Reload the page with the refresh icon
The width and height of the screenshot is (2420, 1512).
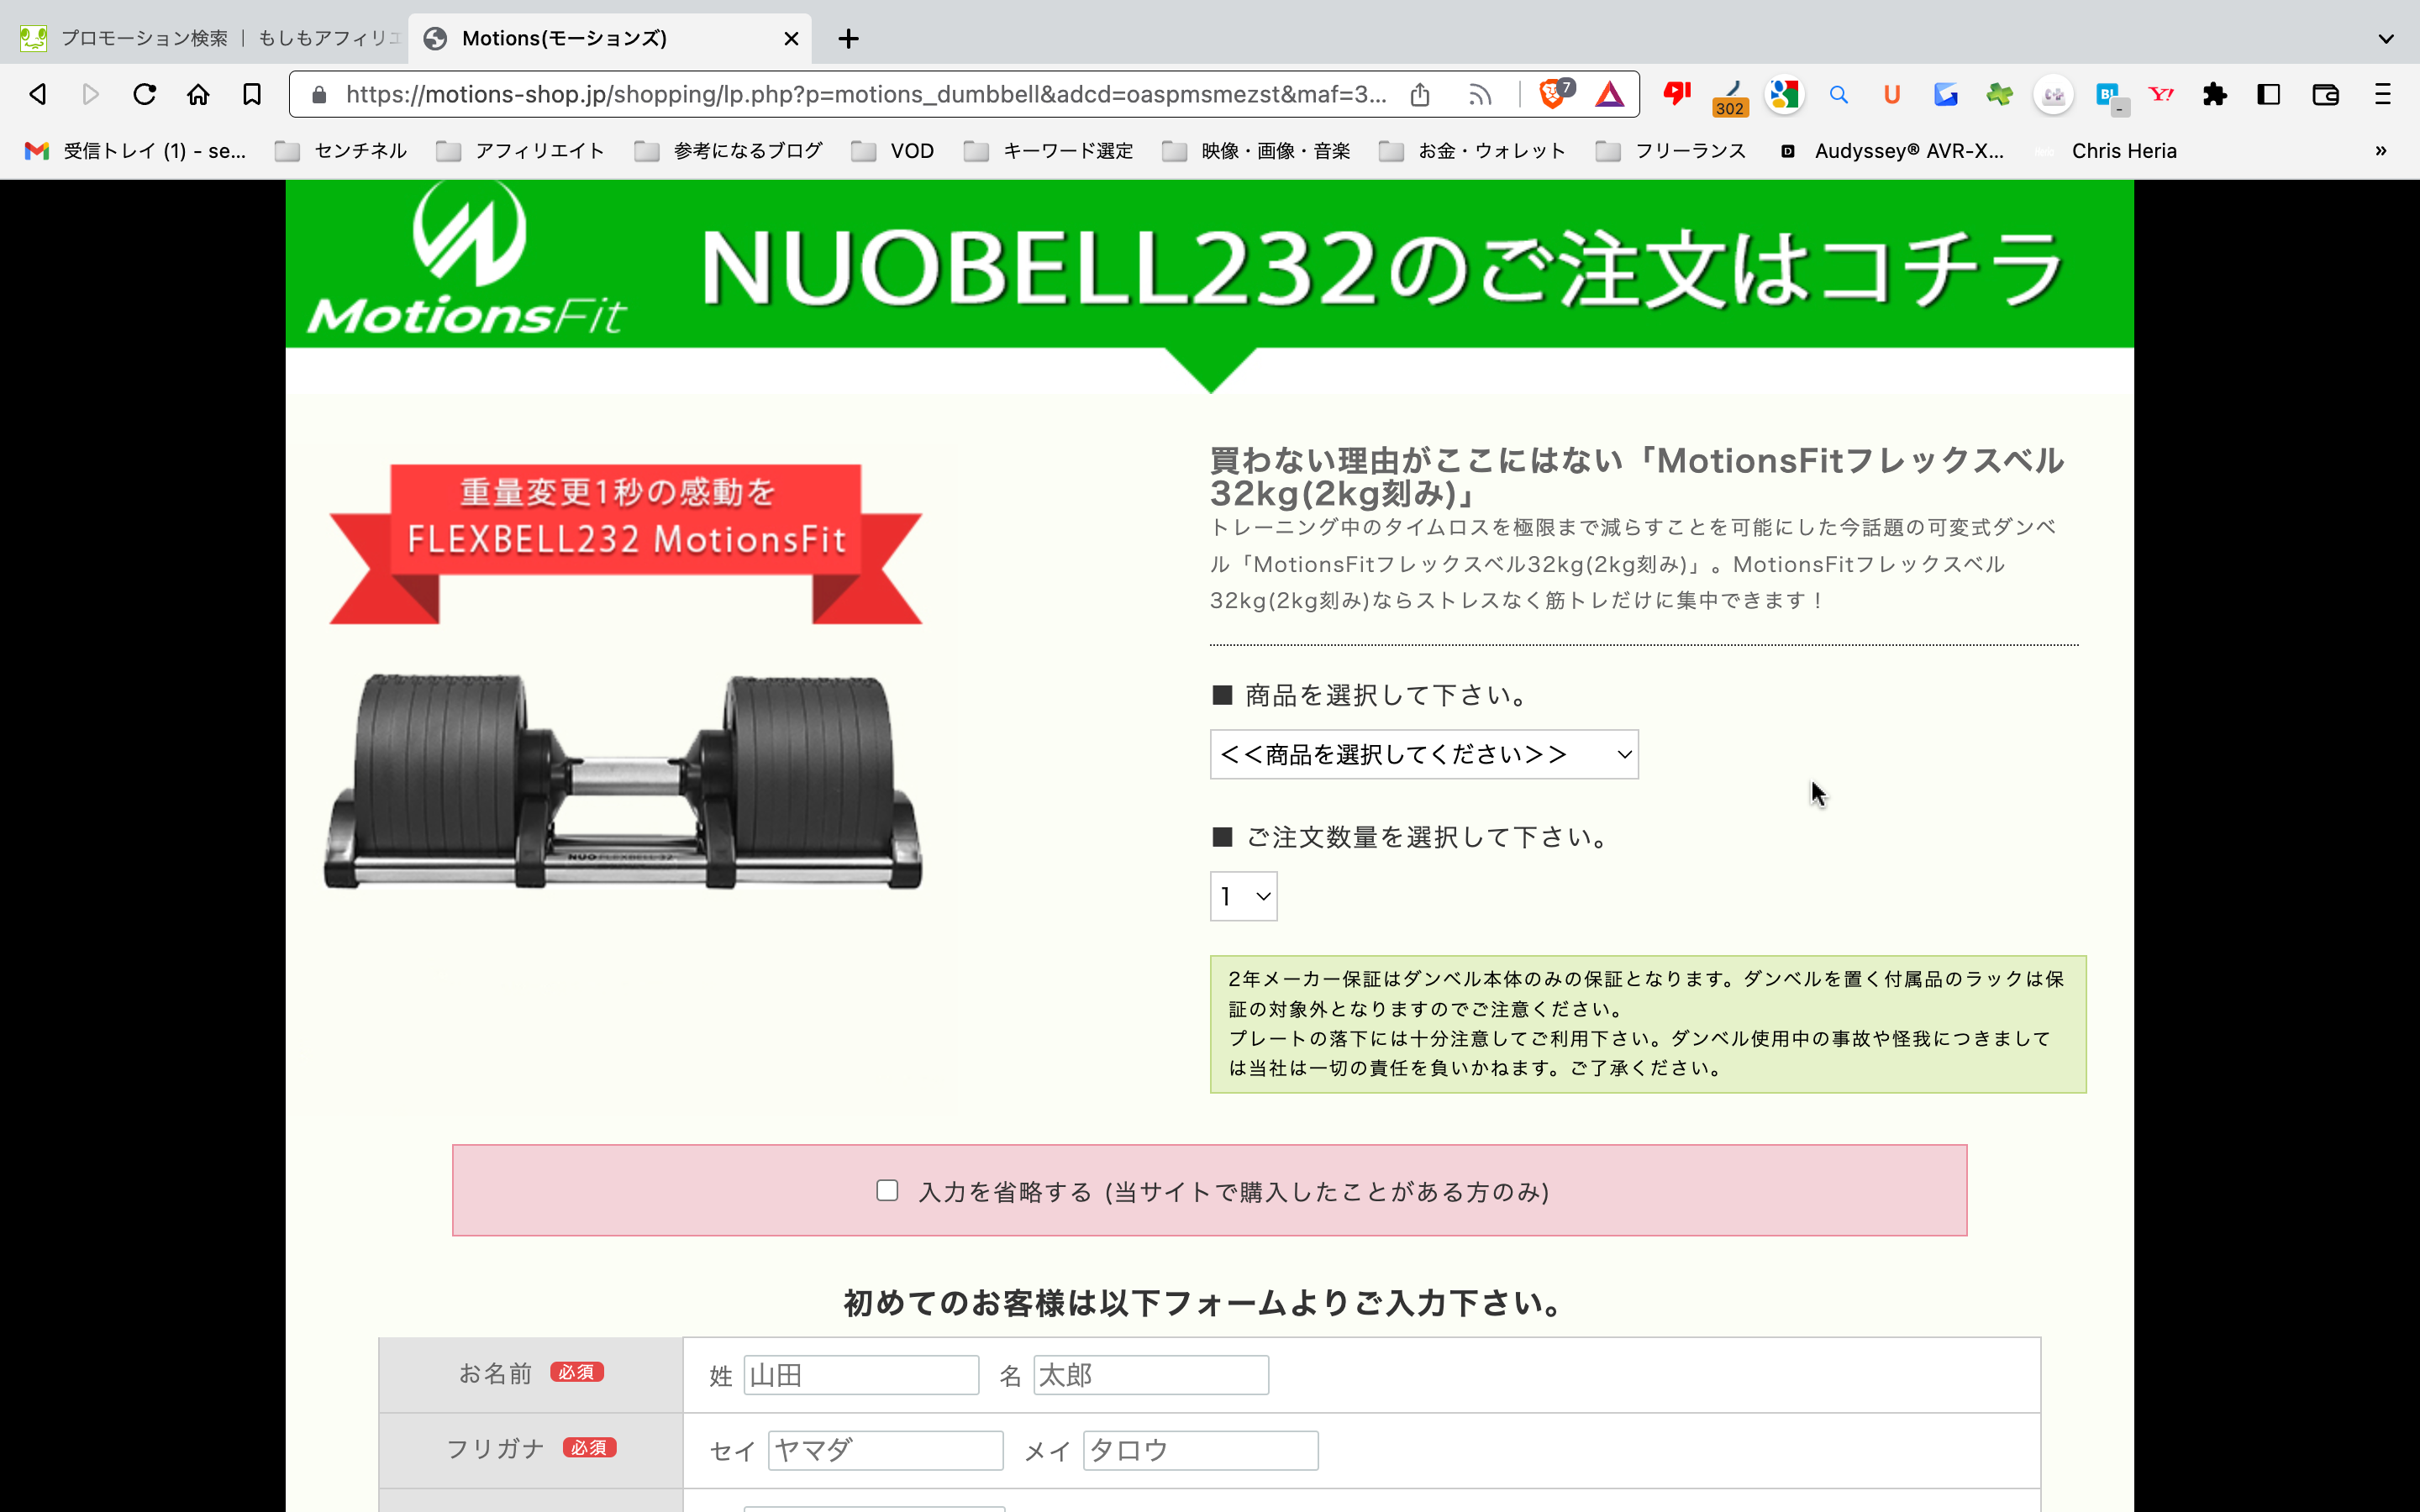click(145, 94)
